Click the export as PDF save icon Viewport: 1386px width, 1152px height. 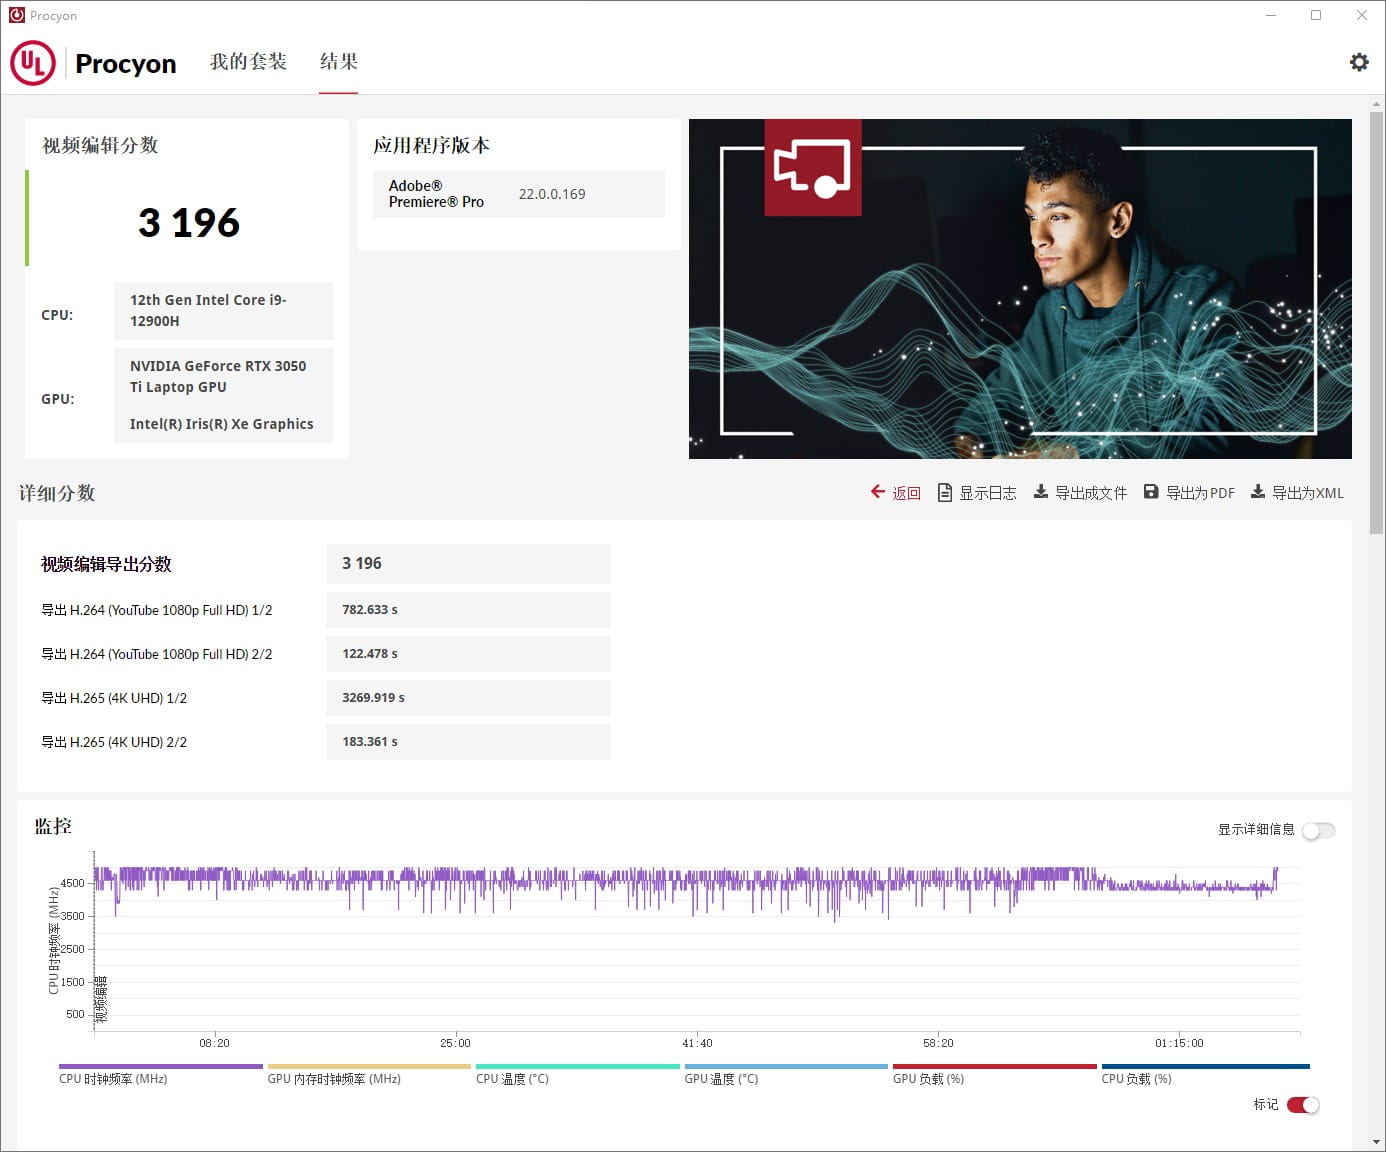click(1151, 492)
